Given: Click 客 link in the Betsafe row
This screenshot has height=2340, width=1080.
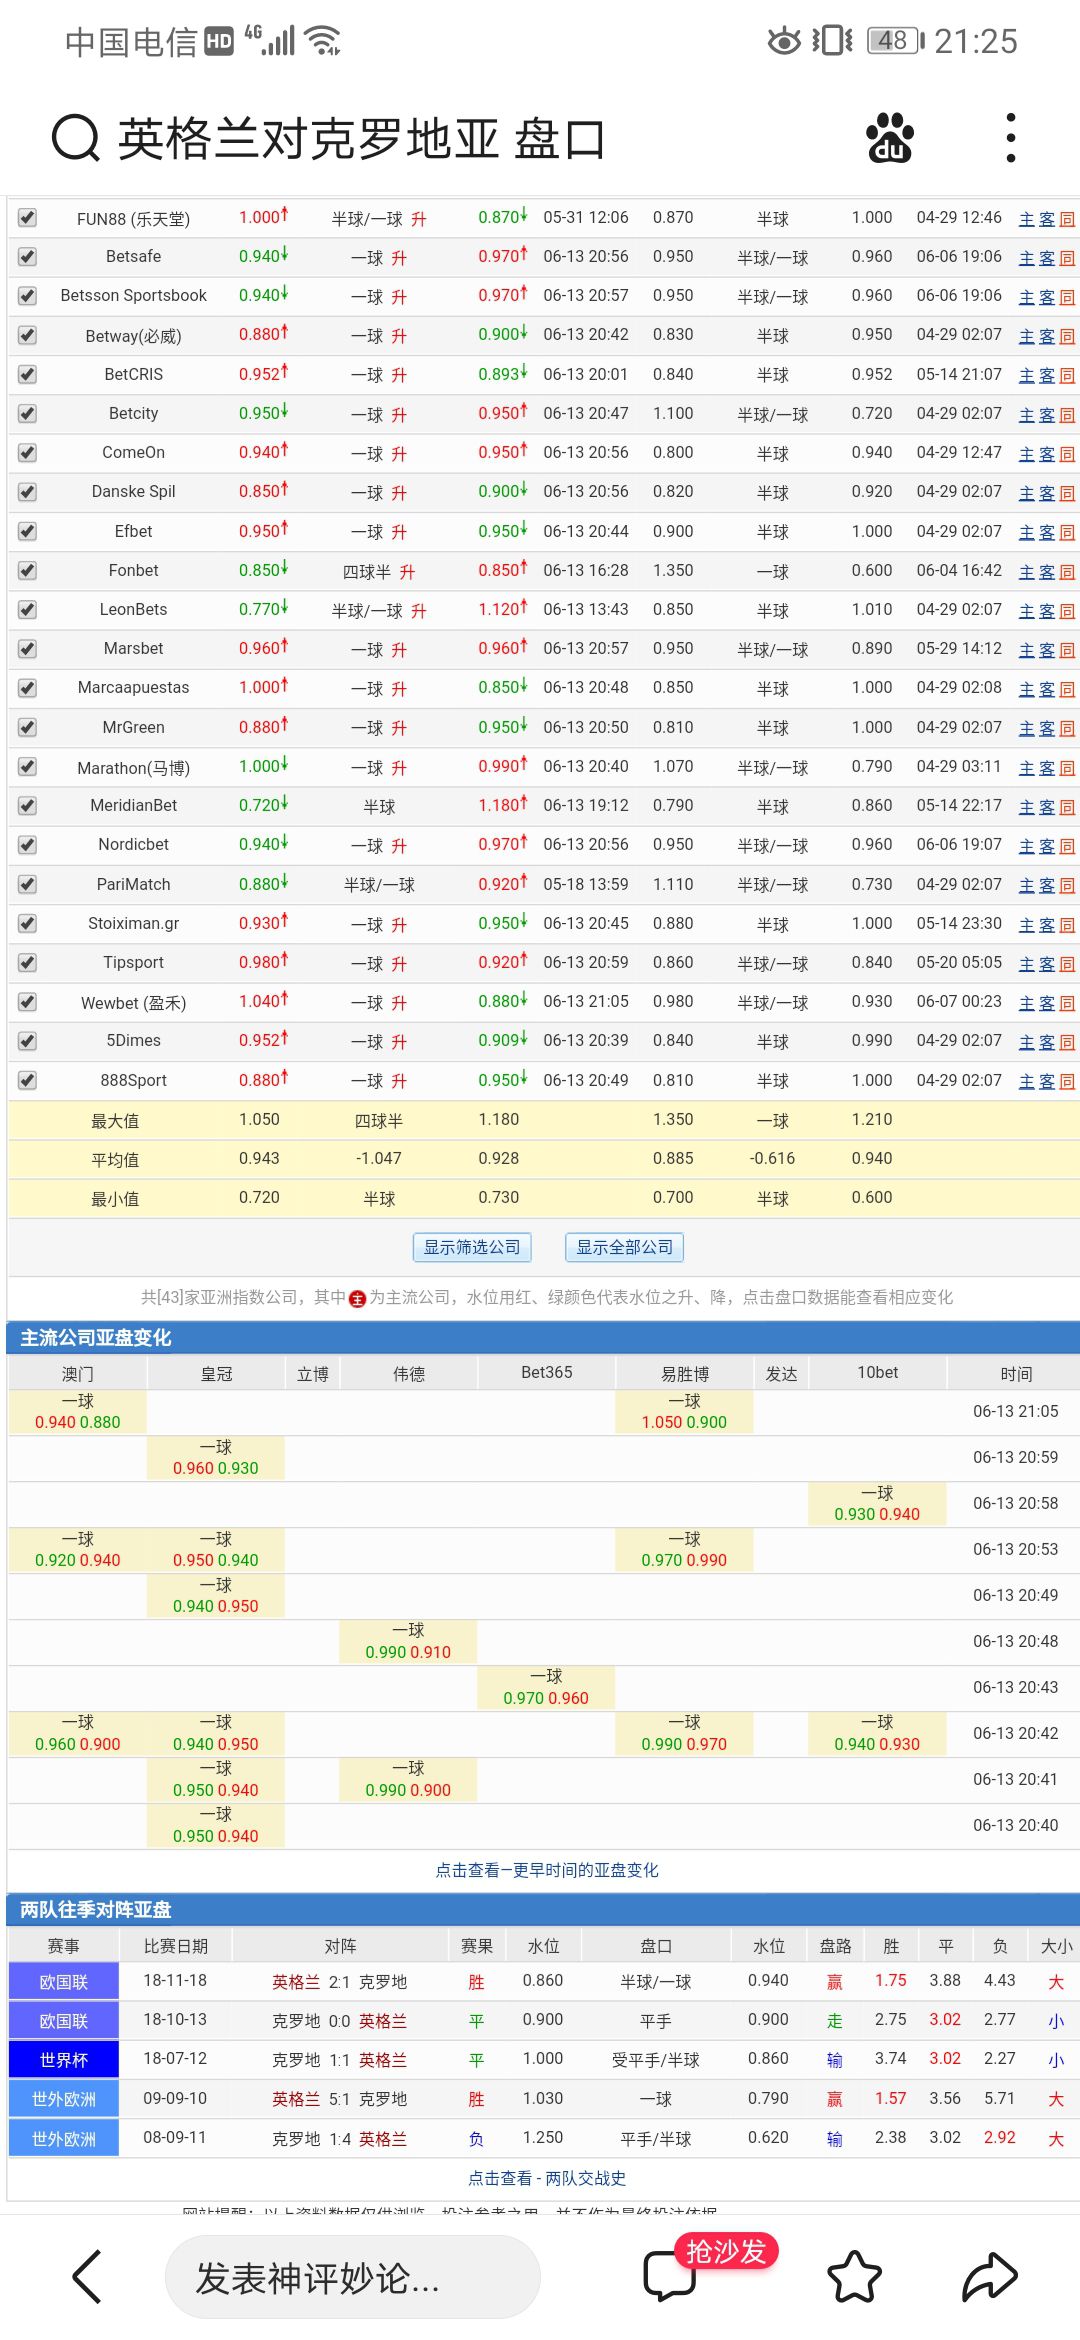Looking at the screenshot, I should pos(1047,258).
